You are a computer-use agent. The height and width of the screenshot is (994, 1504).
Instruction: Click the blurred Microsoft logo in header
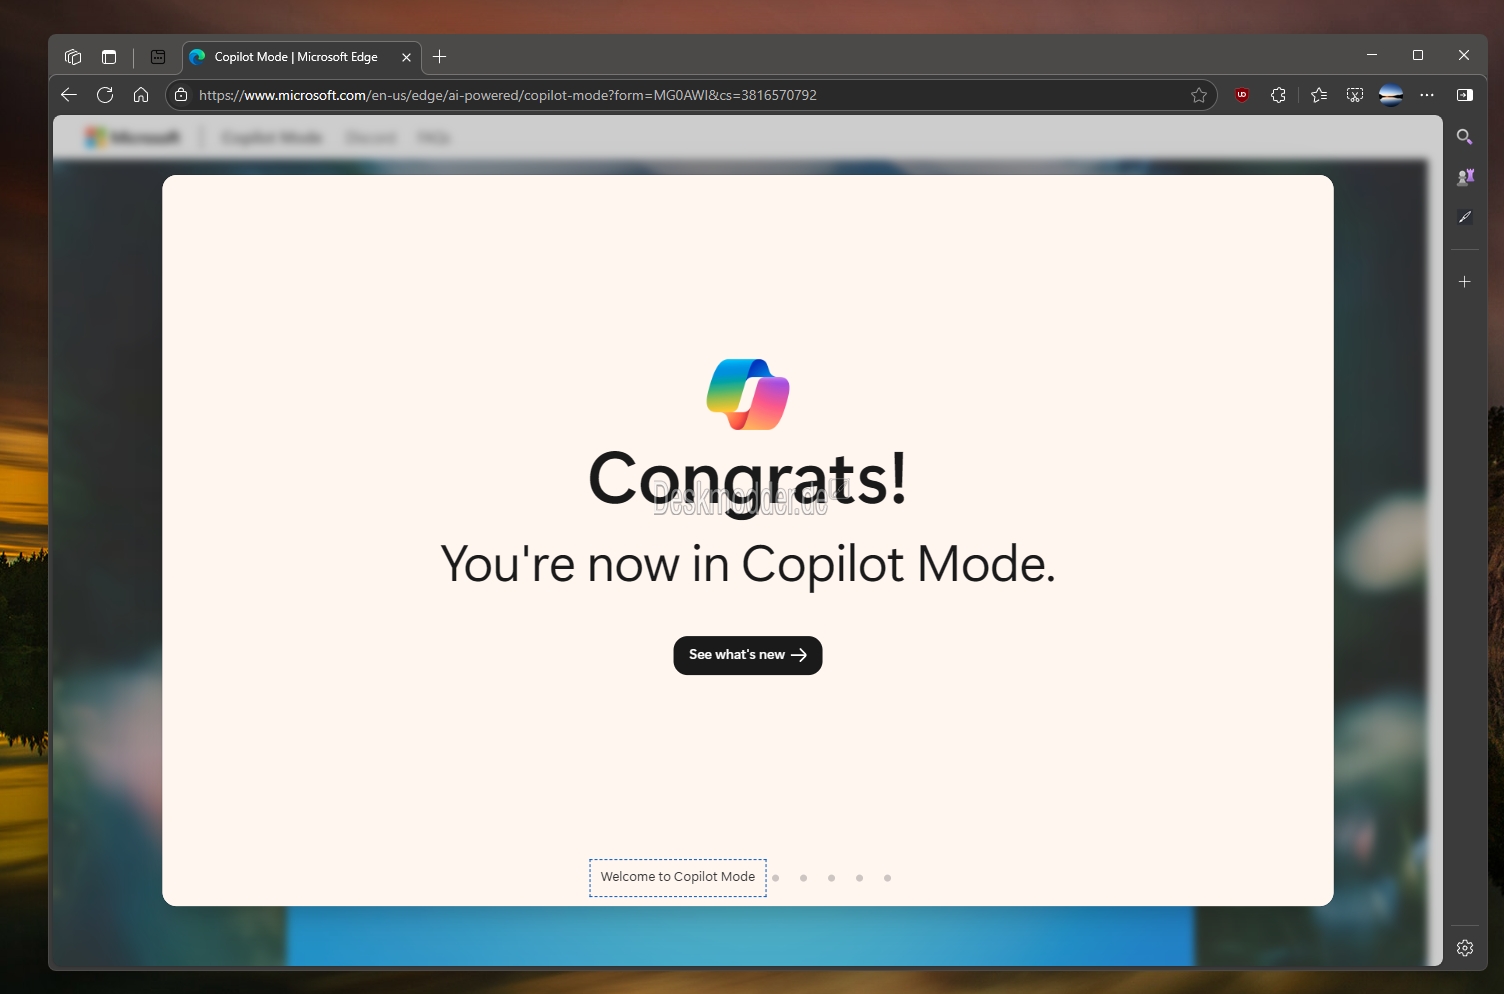click(132, 138)
